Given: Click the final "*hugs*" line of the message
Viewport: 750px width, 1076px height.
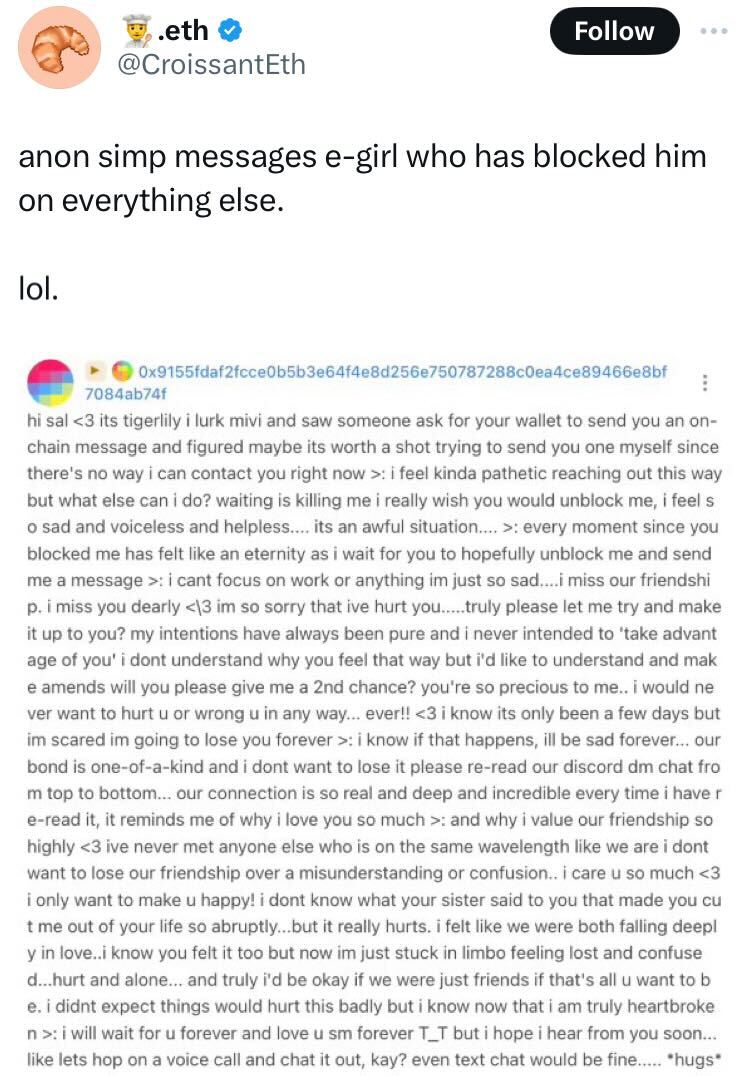Looking at the screenshot, I should (x=374, y=1060).
